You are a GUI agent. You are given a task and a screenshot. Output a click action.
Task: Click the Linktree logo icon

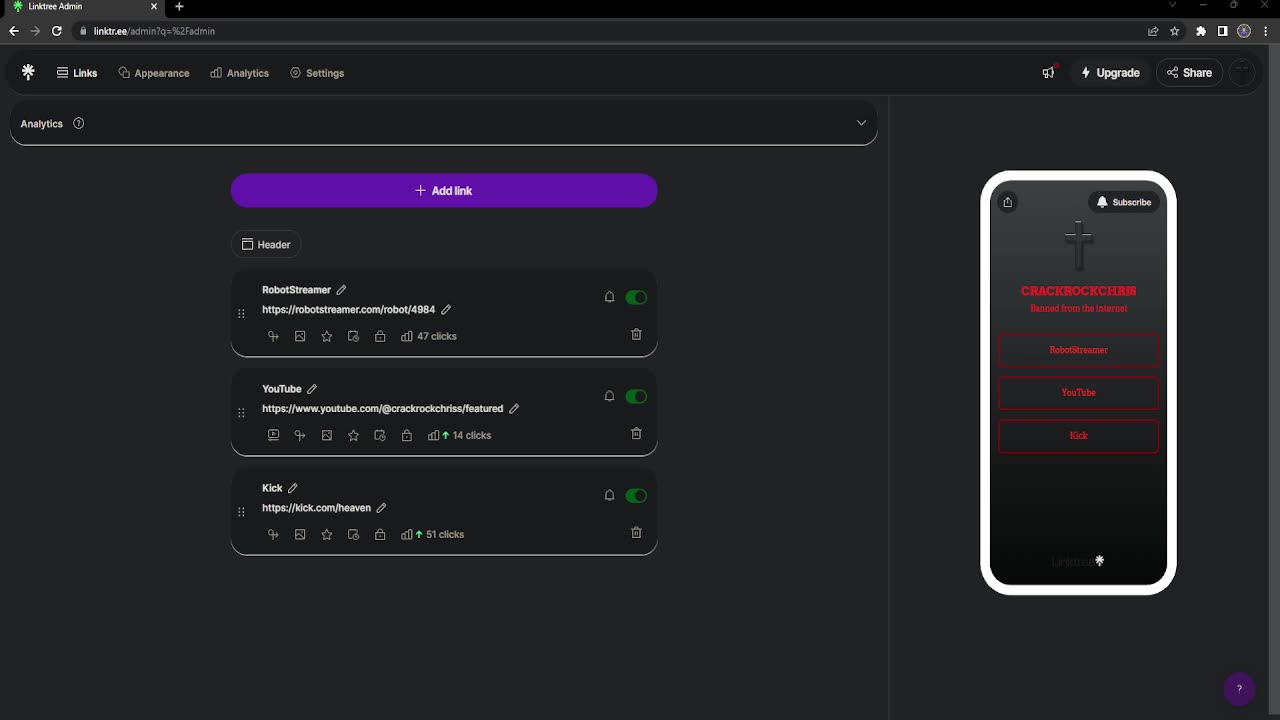[x=28, y=72]
